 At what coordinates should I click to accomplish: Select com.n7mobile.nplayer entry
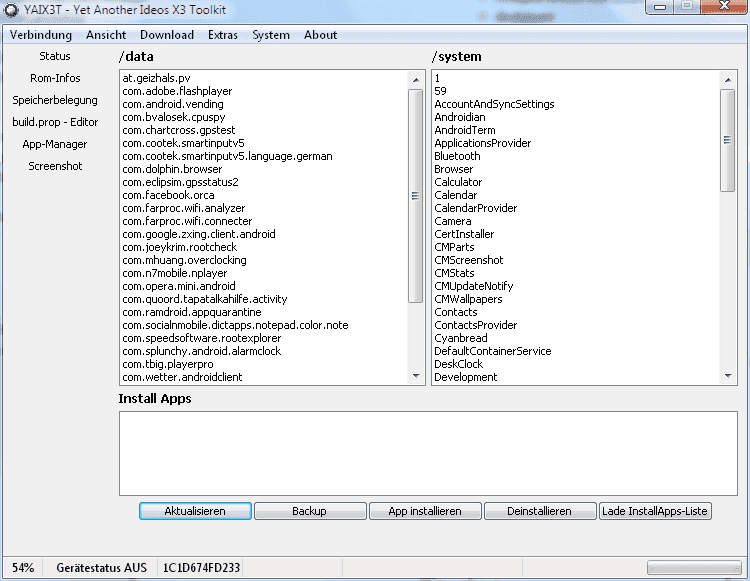(x=175, y=273)
